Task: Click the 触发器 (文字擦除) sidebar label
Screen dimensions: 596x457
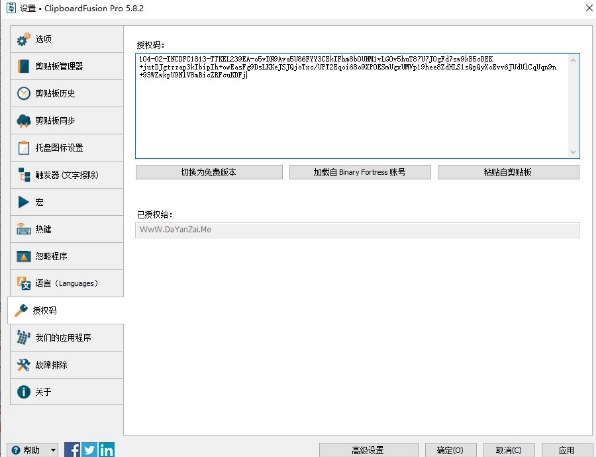Action: (67, 175)
